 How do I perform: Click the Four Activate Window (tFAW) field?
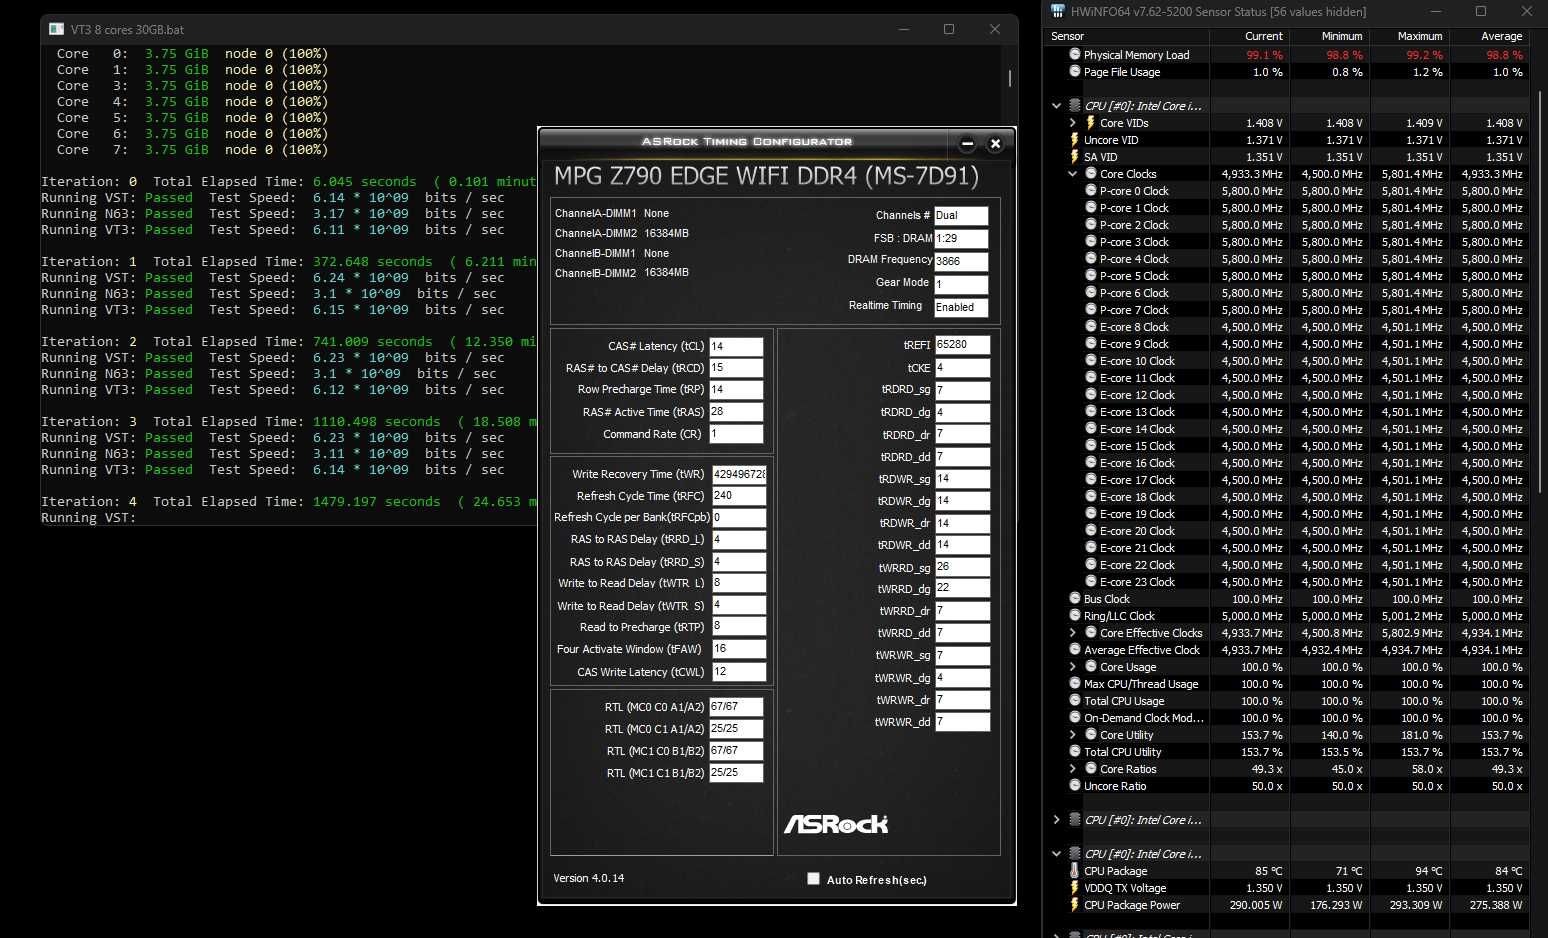click(739, 648)
